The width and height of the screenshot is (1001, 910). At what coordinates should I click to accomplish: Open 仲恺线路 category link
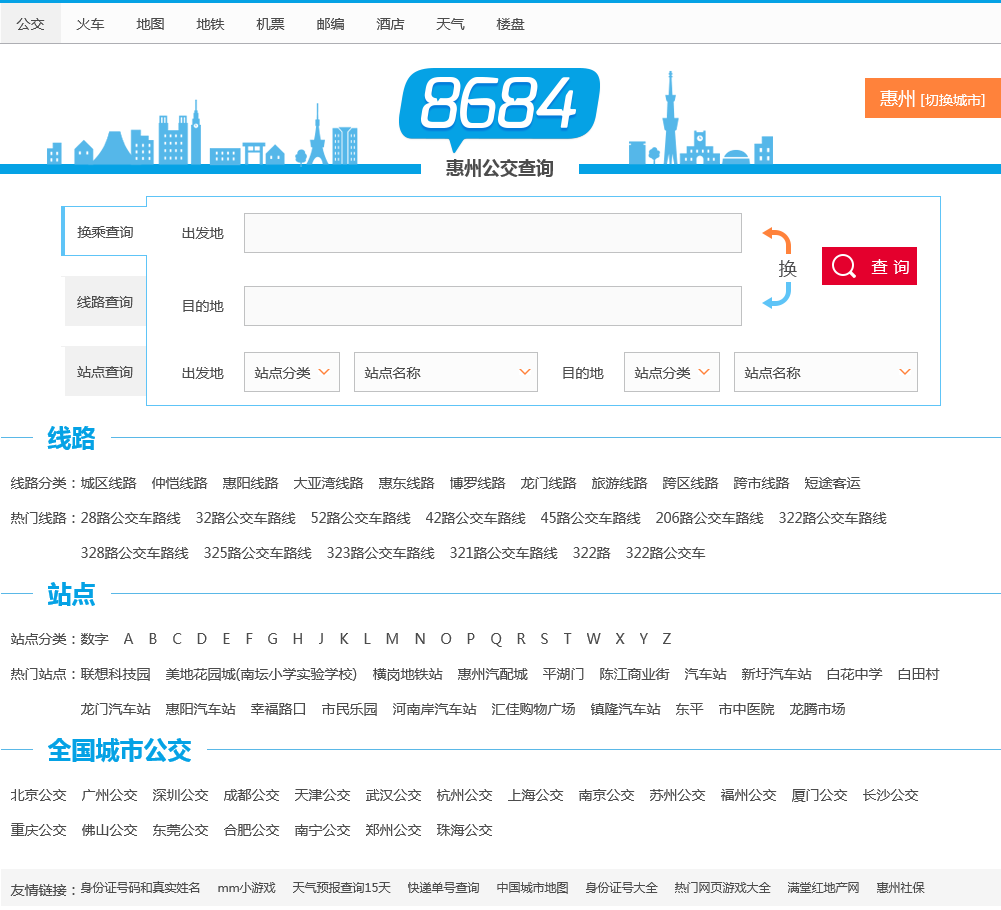179,483
